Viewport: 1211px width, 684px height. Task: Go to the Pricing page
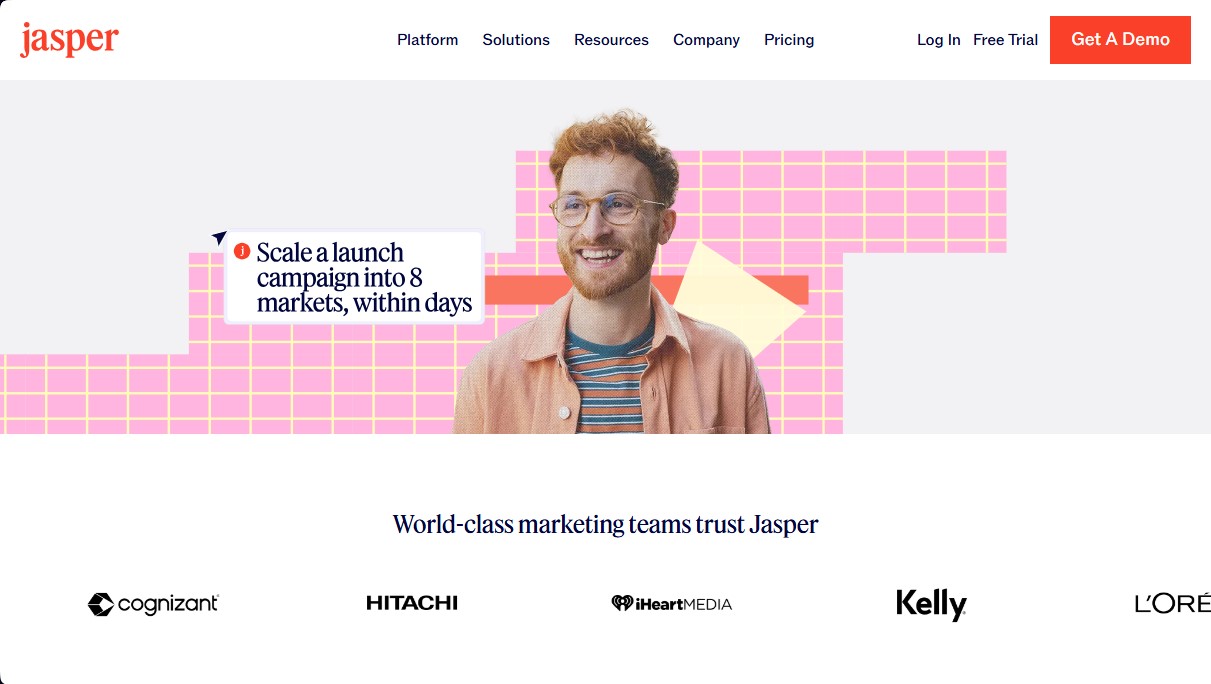[789, 40]
